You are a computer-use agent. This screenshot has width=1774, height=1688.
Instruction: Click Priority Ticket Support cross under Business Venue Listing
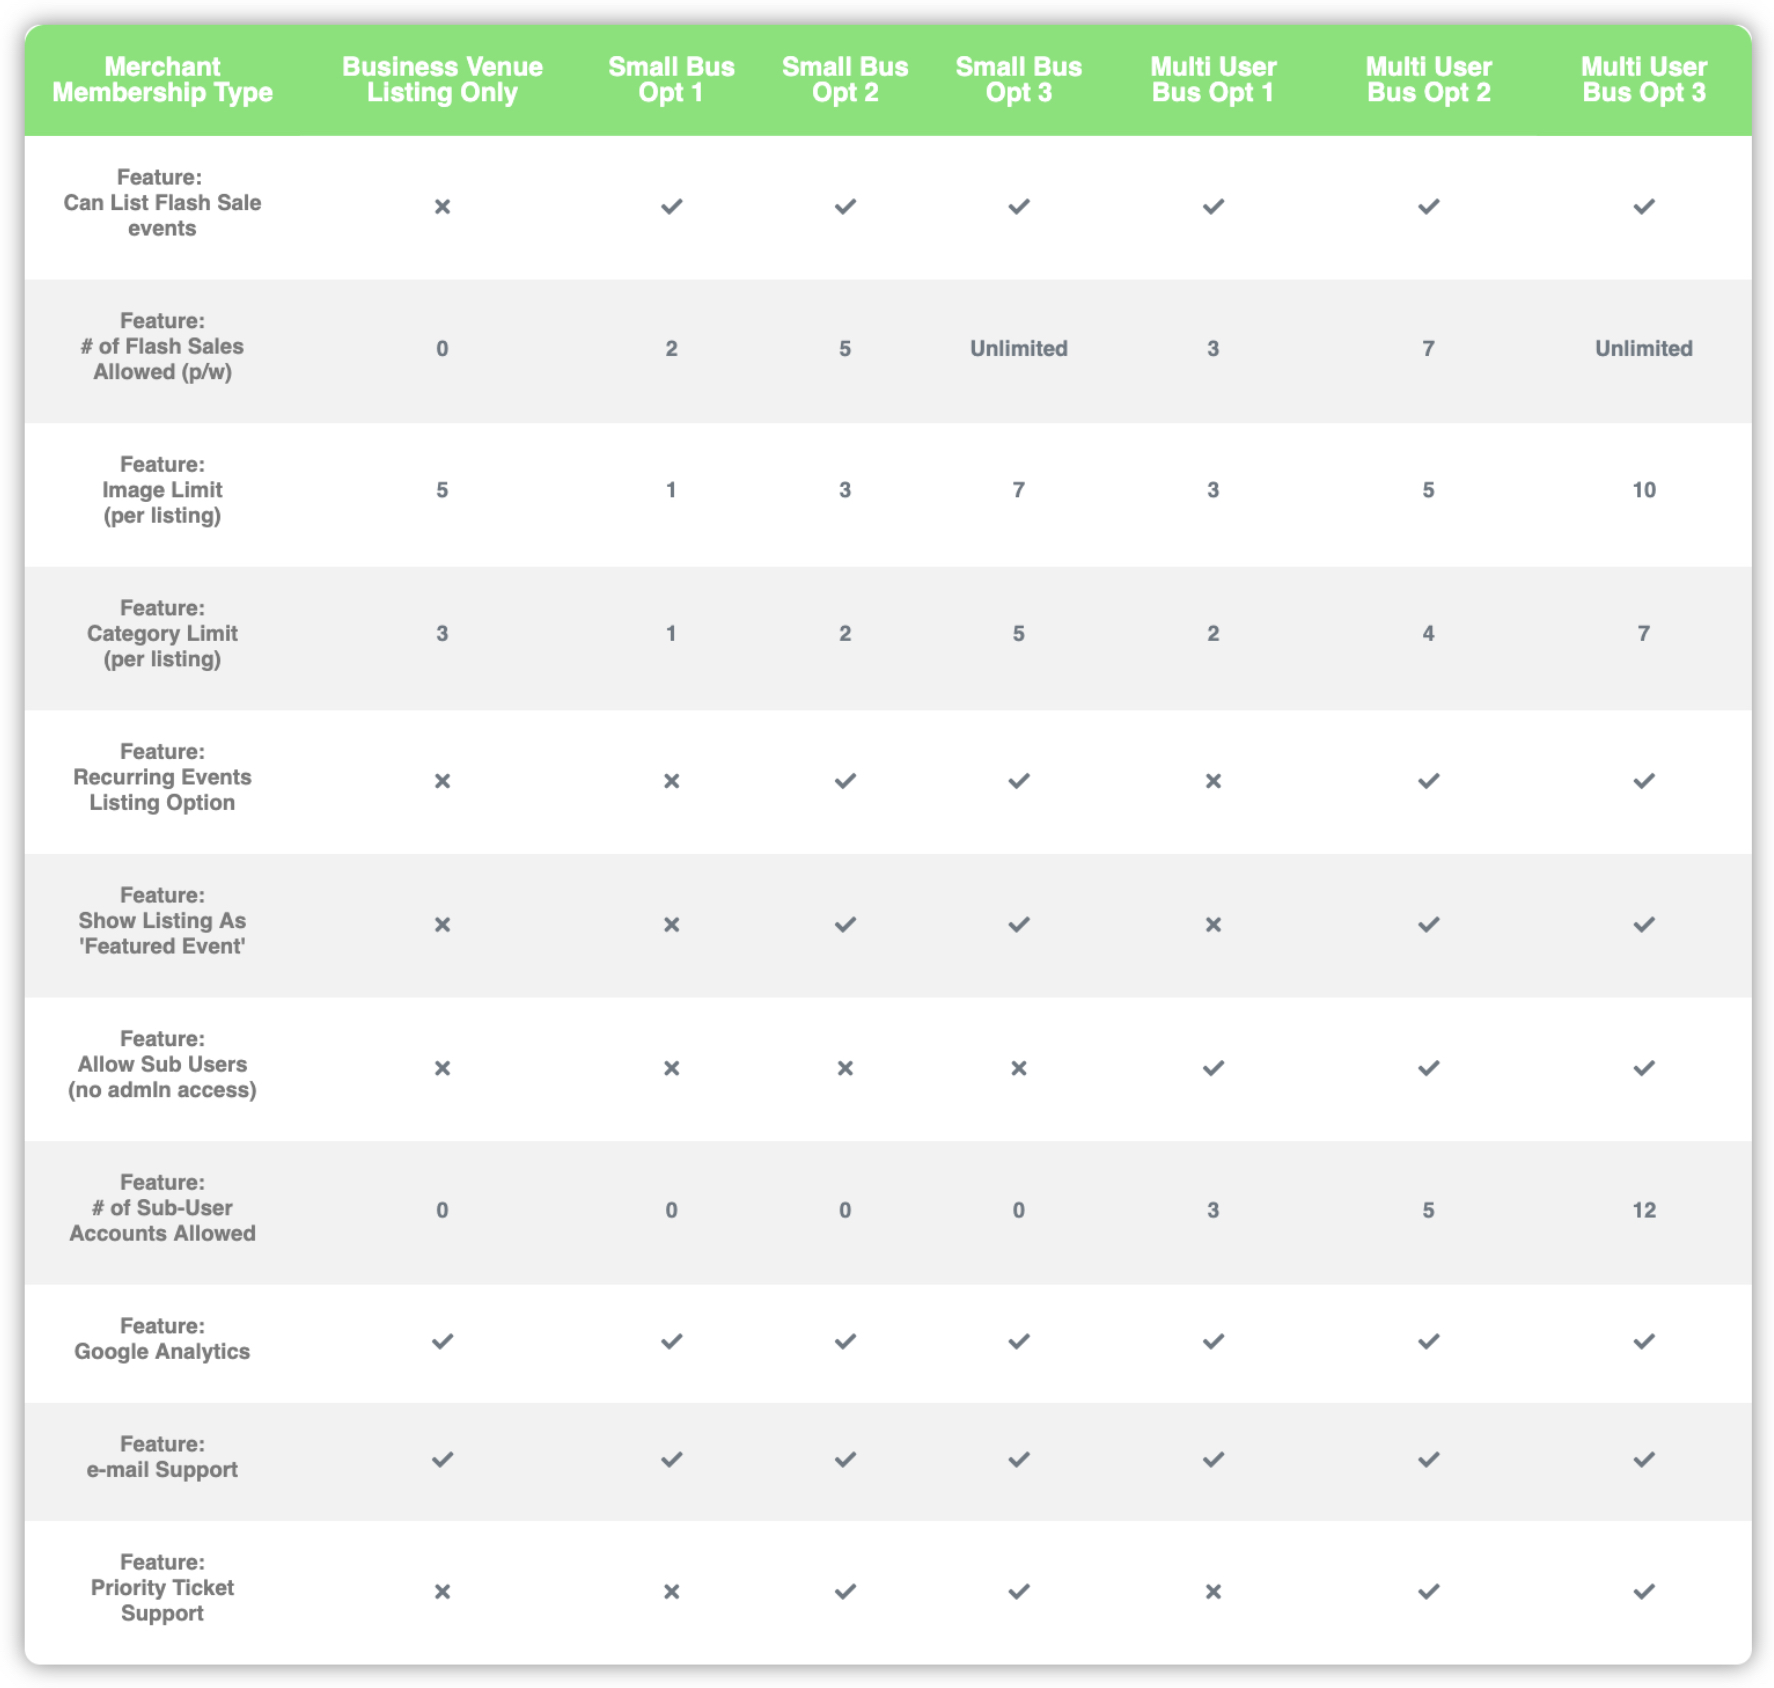click(442, 1592)
